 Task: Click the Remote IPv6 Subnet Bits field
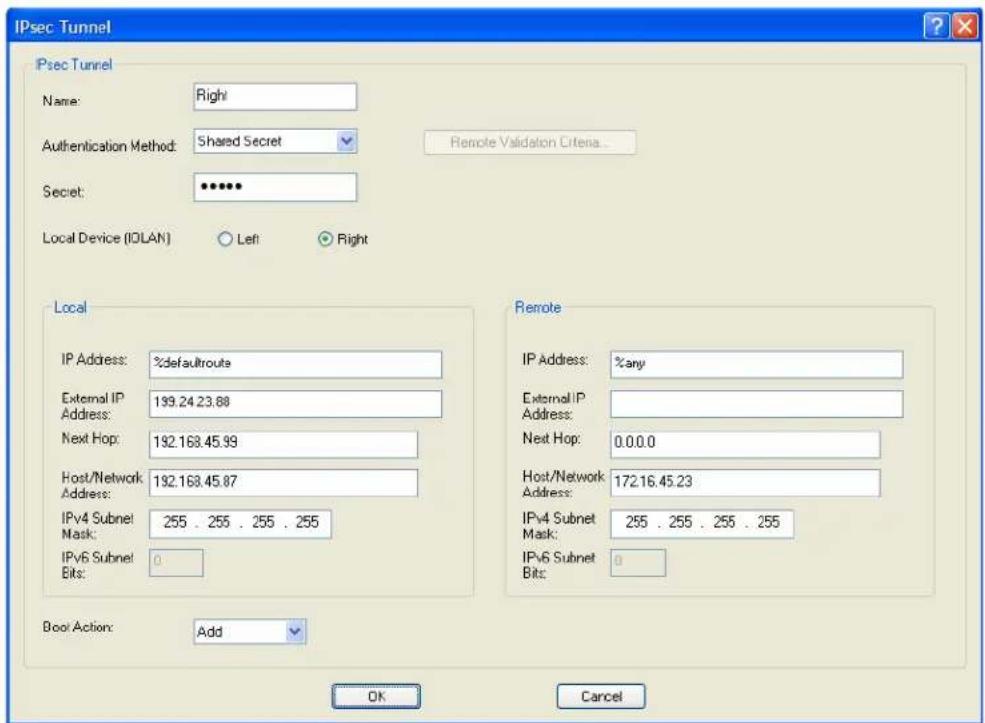click(638, 563)
